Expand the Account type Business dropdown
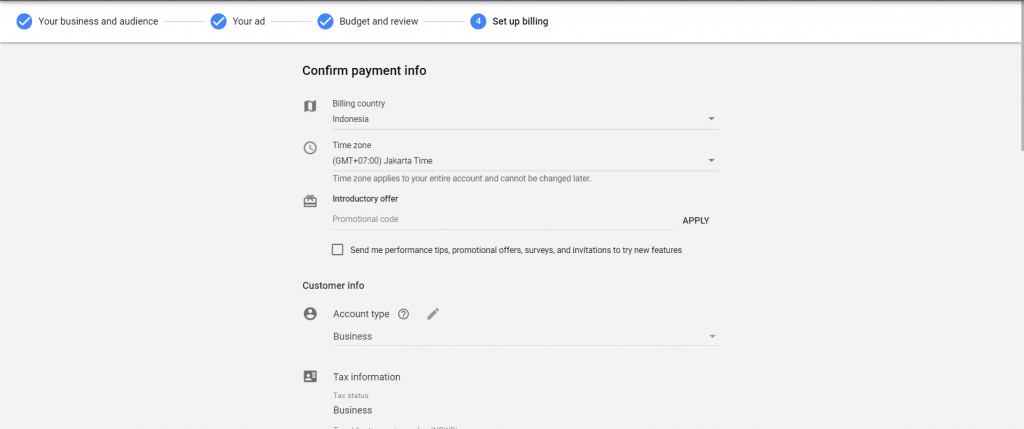 pyautogui.click(x=525, y=336)
